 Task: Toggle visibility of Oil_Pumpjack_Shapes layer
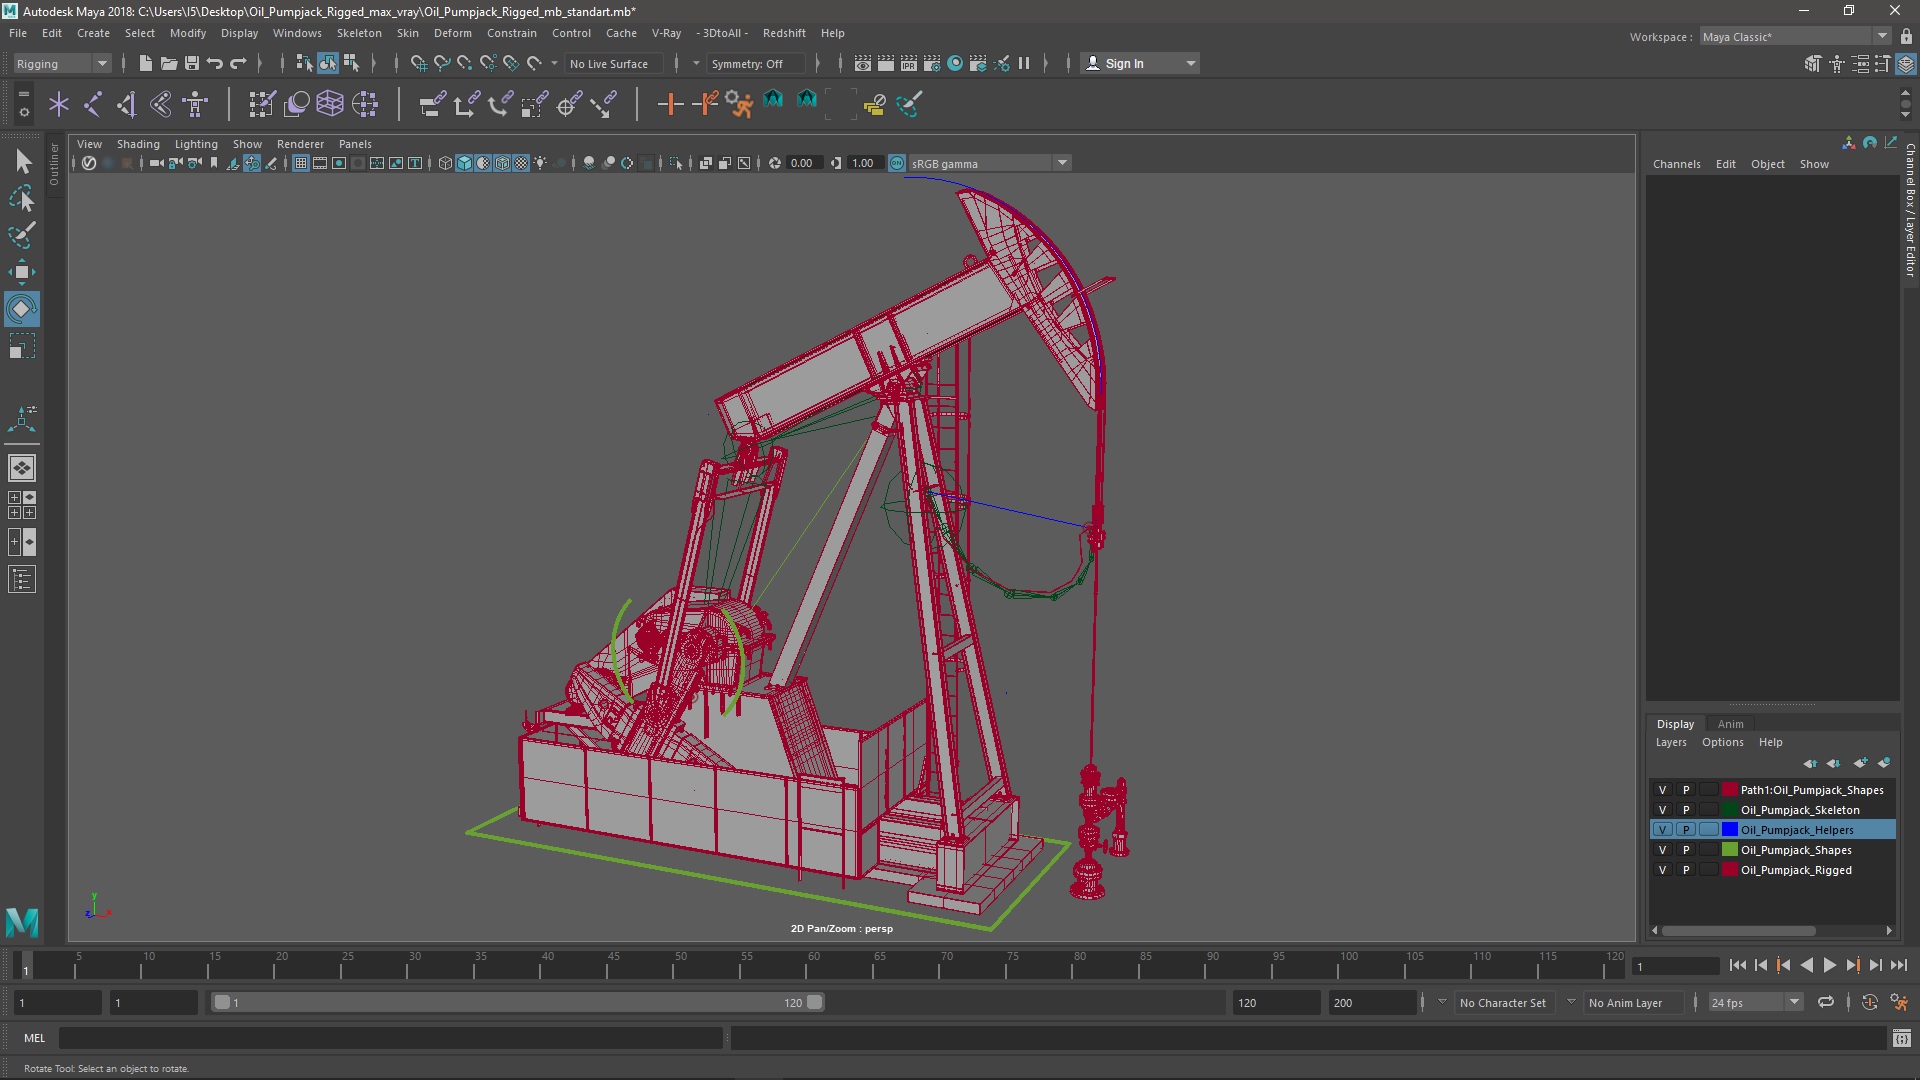[1663, 850]
